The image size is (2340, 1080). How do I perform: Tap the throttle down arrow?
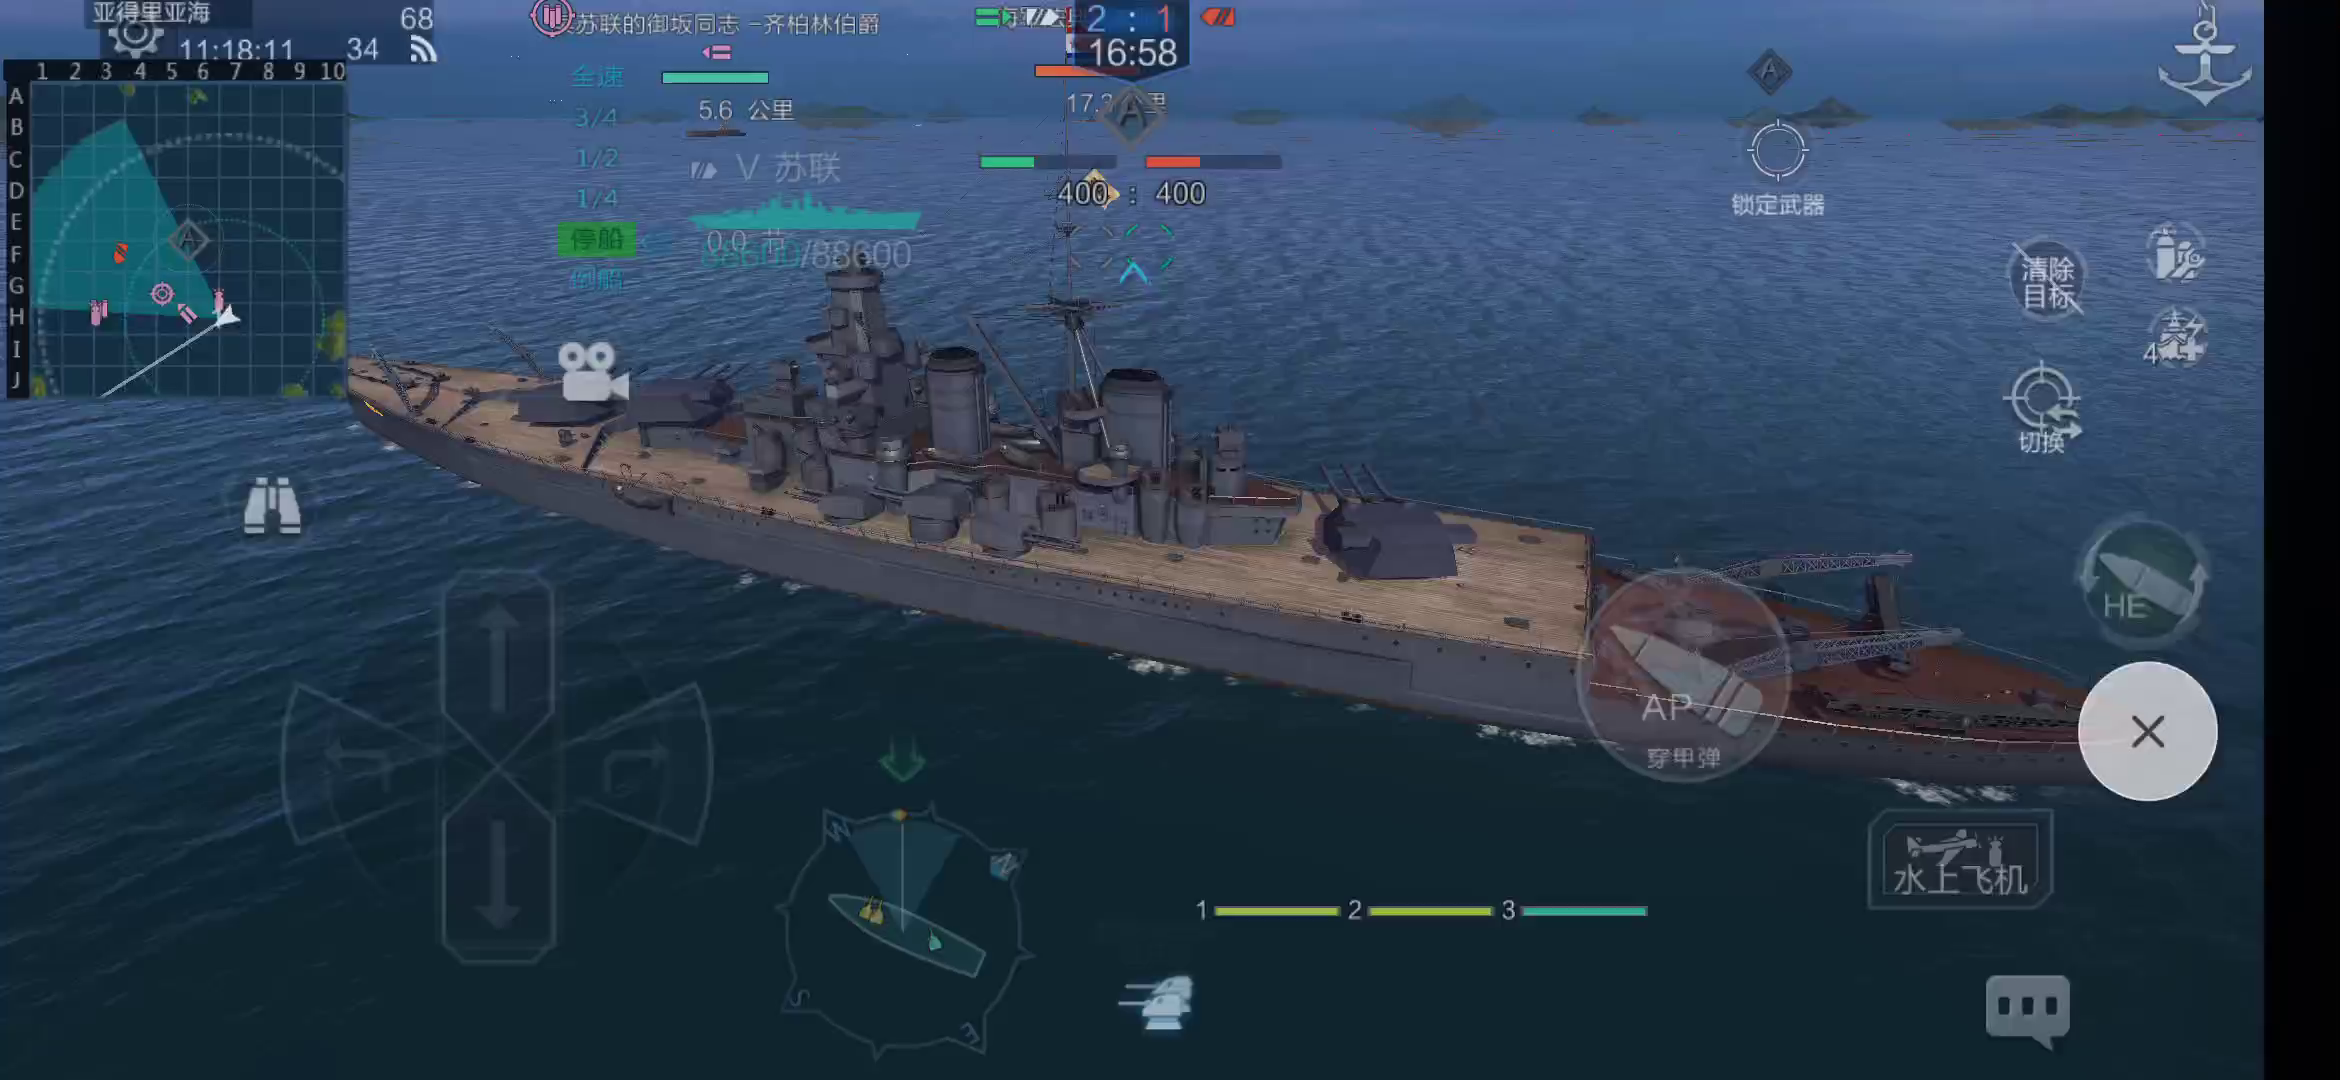click(498, 870)
